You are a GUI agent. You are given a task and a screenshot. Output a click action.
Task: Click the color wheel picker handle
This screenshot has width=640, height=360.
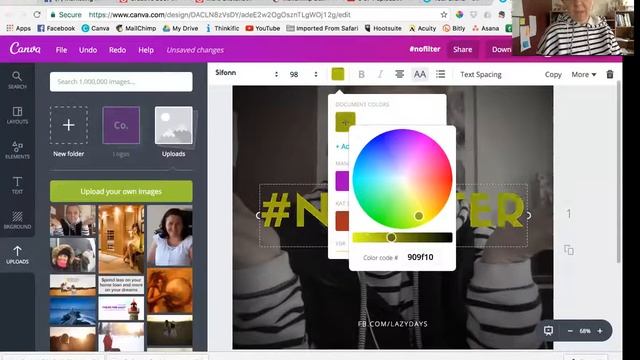pyautogui.click(x=419, y=216)
